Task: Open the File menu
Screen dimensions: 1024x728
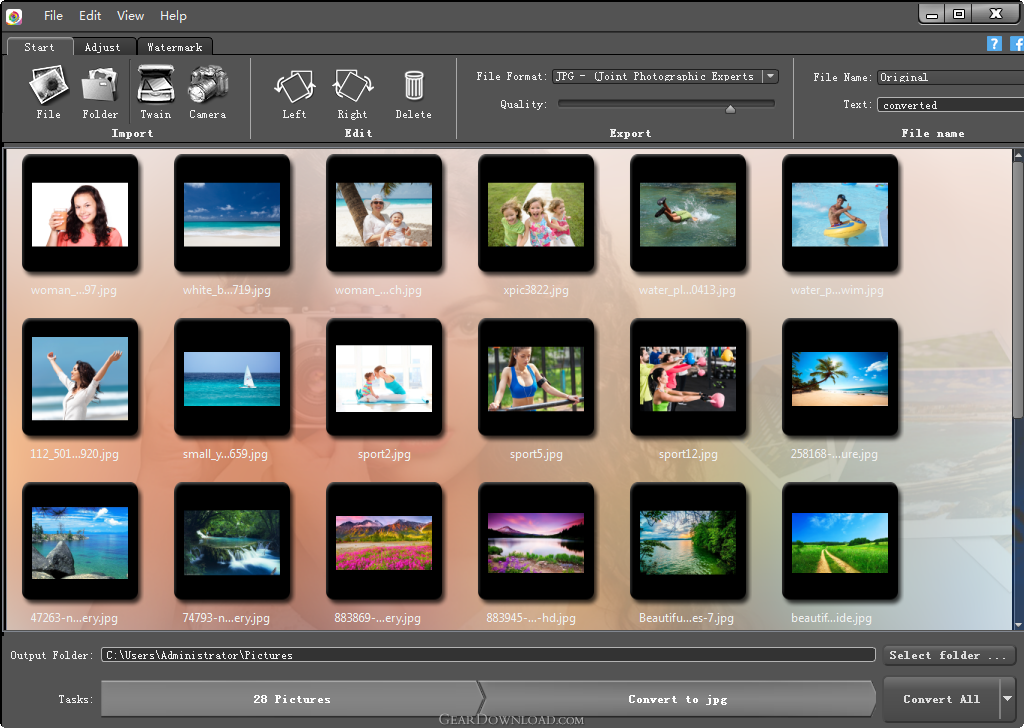Action: (x=53, y=16)
